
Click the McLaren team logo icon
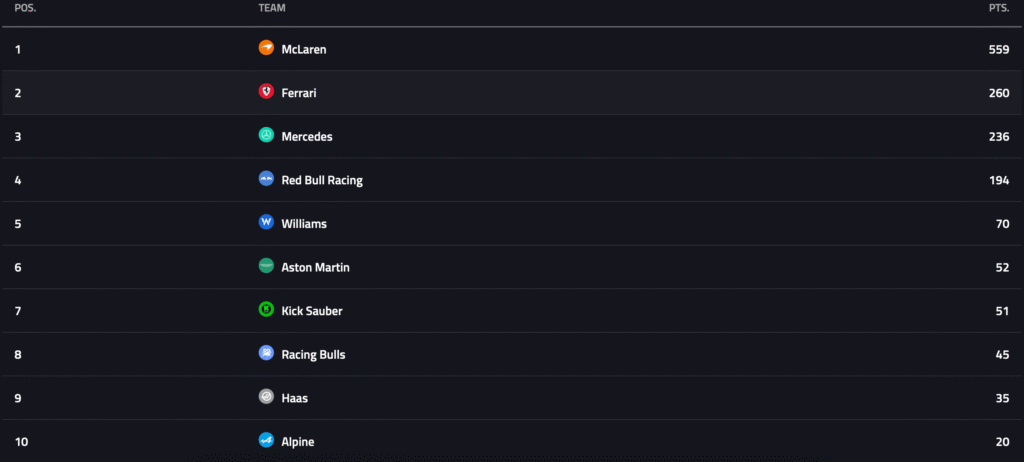click(266, 48)
